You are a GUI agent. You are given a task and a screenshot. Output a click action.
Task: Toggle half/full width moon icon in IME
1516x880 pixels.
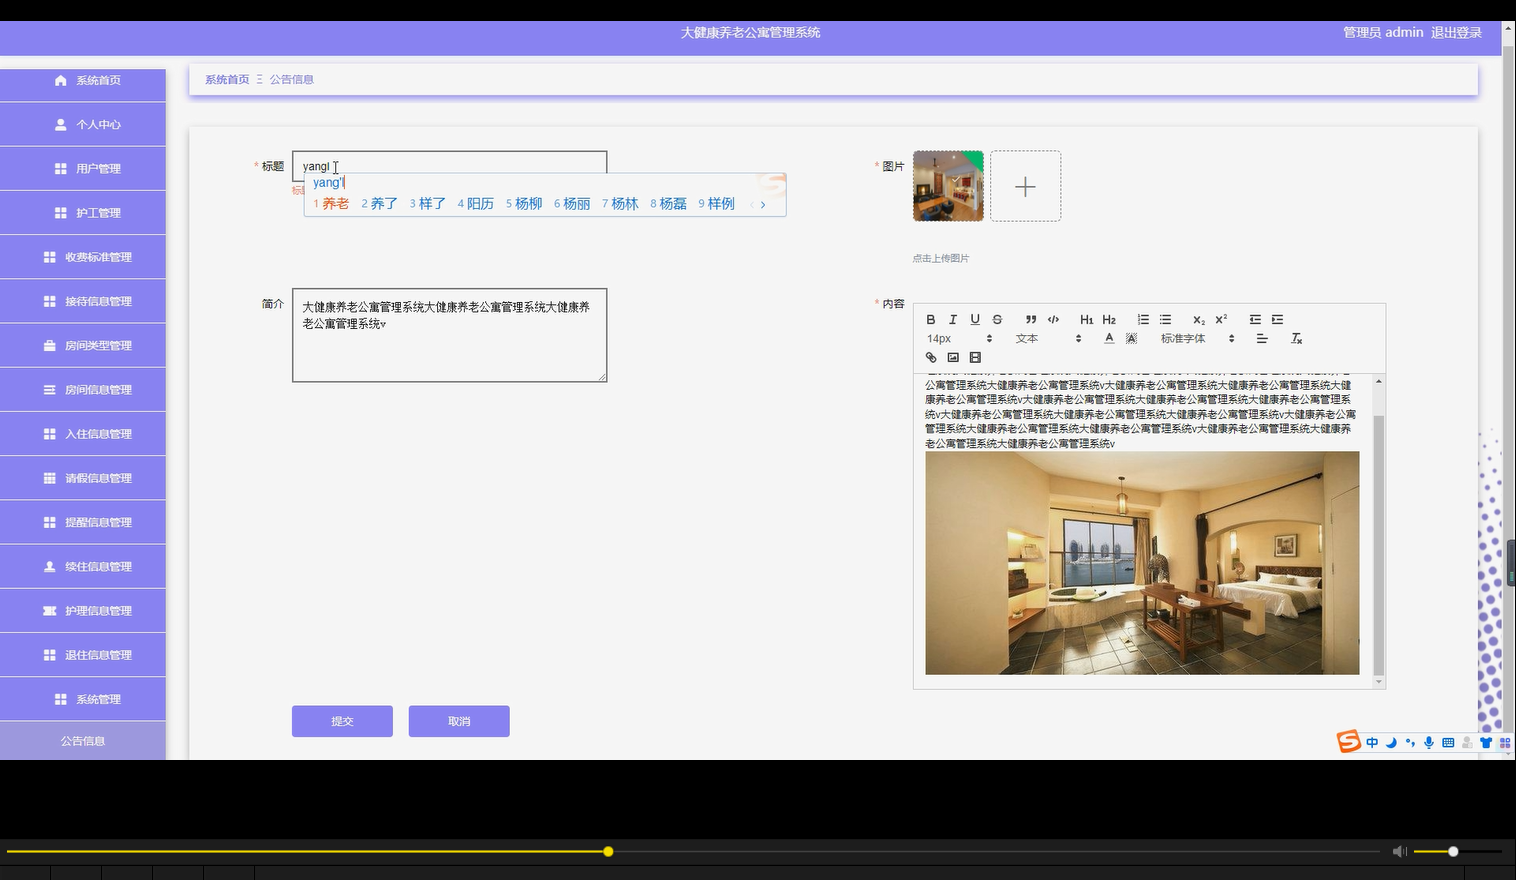(1391, 742)
